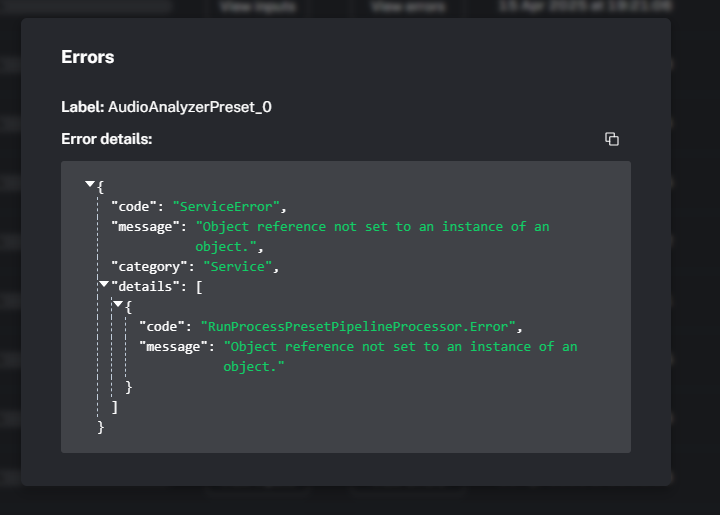Click the Label AudioAnalyzerPreset_0 text
720x515 pixels.
tap(166, 107)
